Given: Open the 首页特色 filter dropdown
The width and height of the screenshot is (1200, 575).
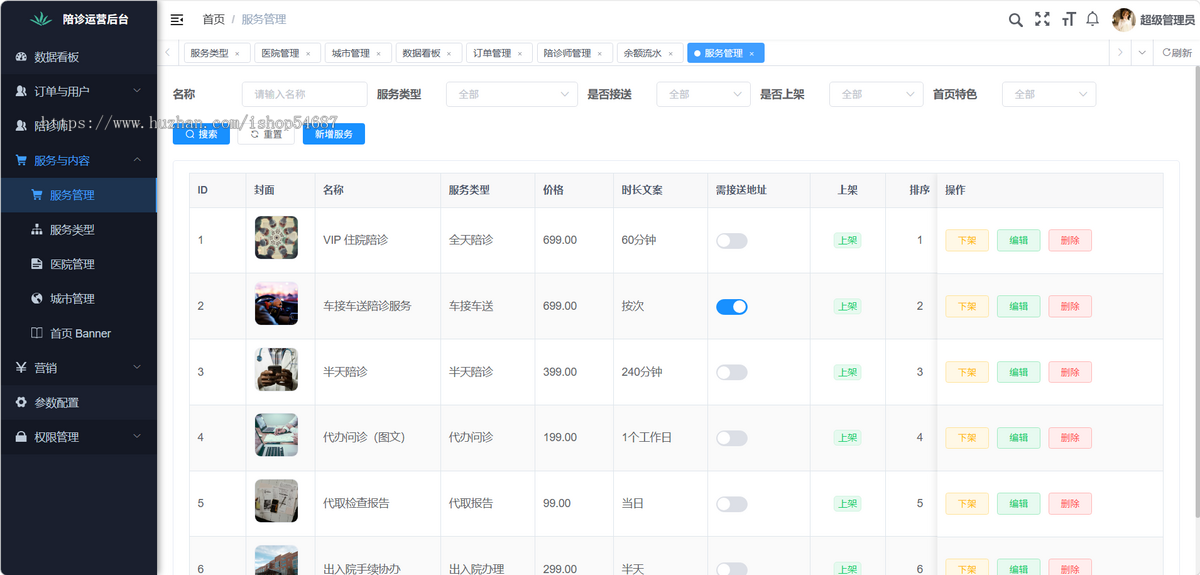Looking at the screenshot, I should click(x=1049, y=94).
